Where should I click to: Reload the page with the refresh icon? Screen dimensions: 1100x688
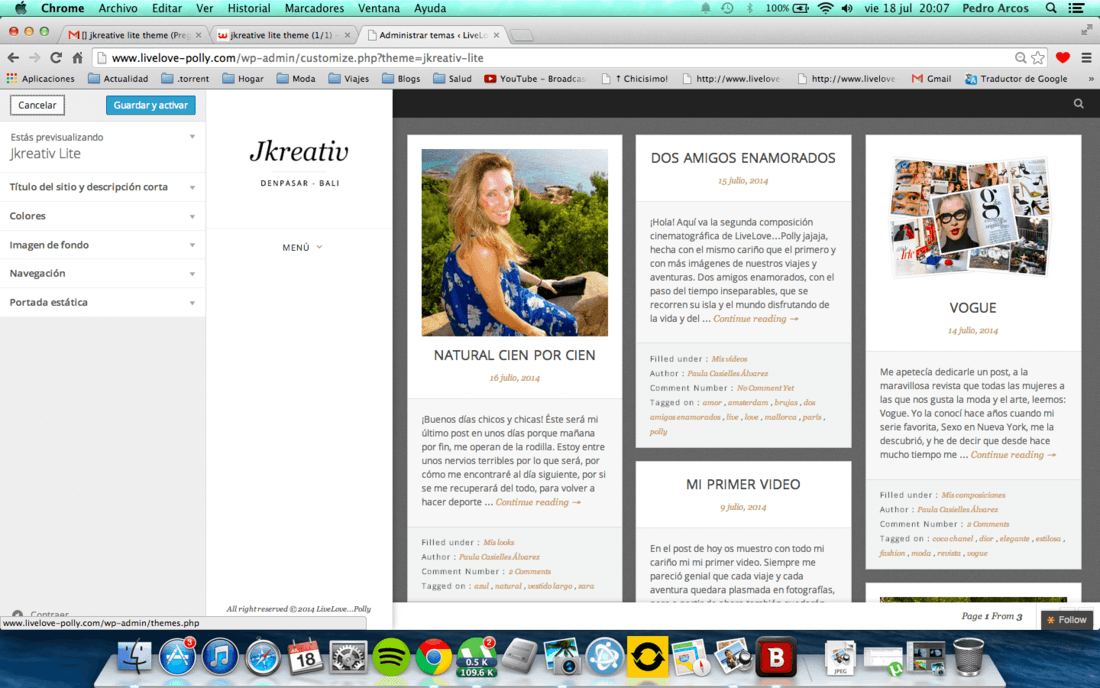click(x=56, y=58)
